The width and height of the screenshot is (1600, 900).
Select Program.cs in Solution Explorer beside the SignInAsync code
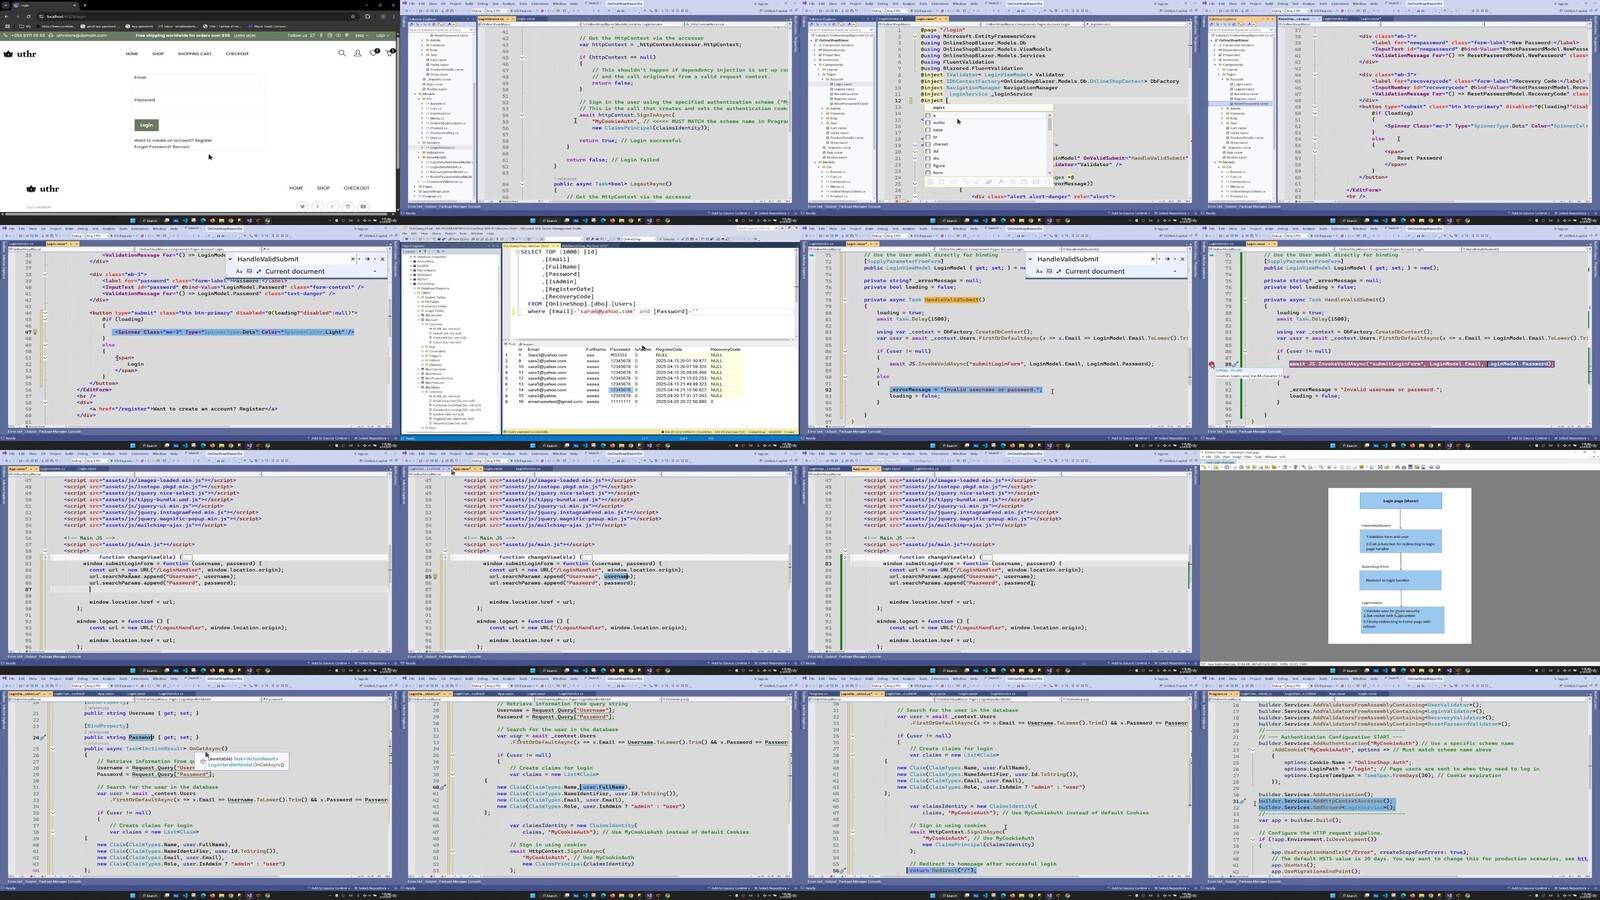coord(432,196)
